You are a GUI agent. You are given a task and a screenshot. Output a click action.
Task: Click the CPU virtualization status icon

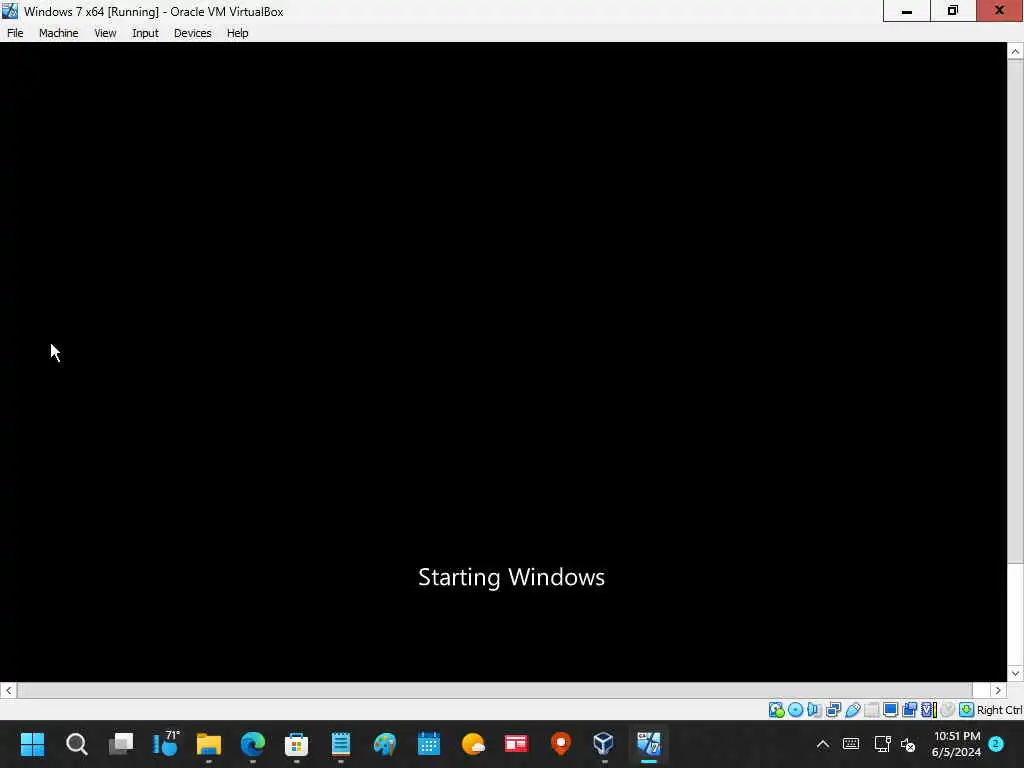[929, 710]
